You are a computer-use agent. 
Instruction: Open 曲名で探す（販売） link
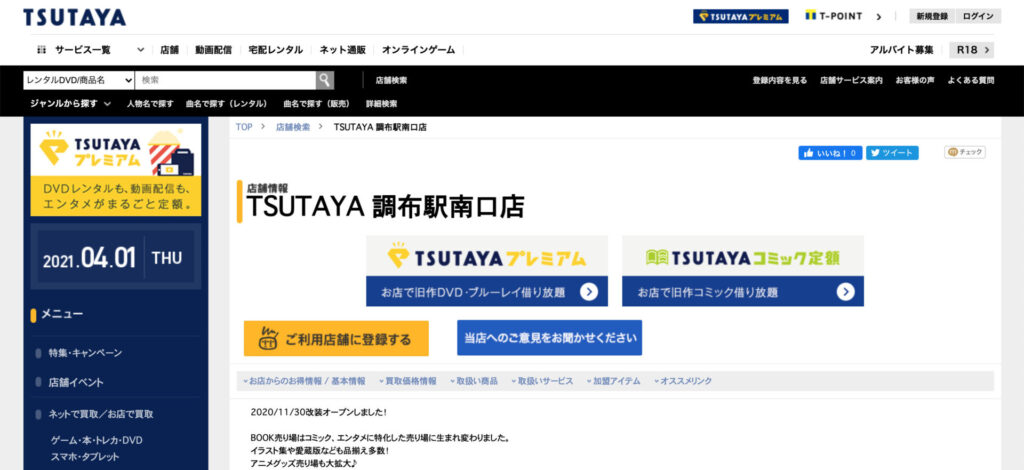(316, 104)
